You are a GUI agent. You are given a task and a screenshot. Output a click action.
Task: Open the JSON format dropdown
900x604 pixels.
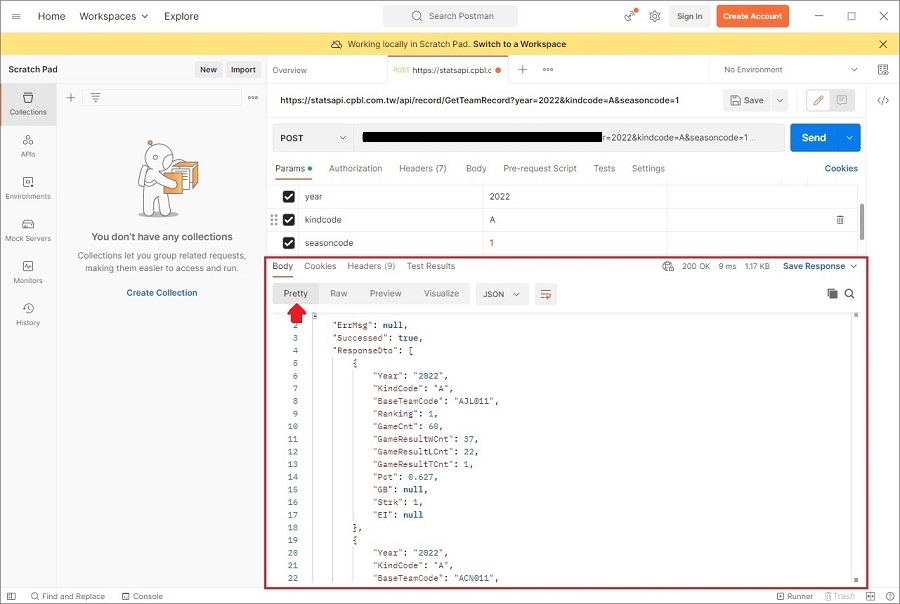502,294
